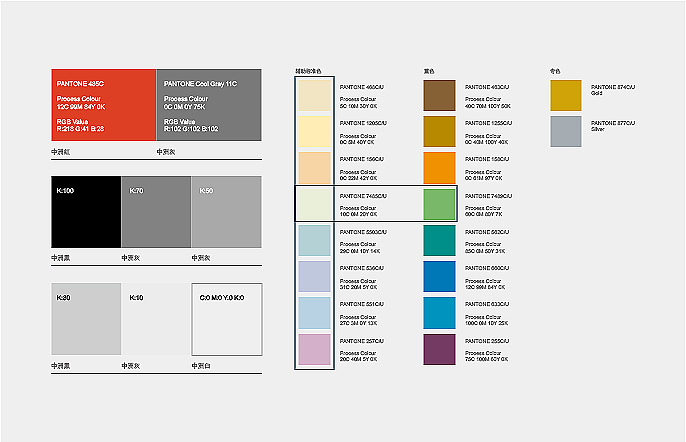Viewport: 686px width, 442px height.
Task: Pick the K:10 very light gray swatch
Action: (x=155, y=319)
